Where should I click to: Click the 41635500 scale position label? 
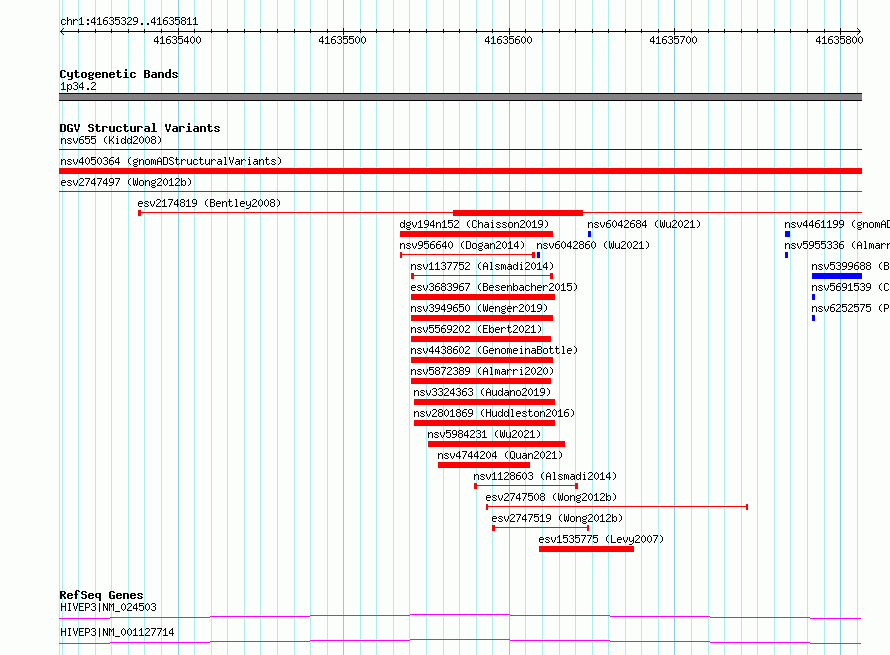(342, 40)
